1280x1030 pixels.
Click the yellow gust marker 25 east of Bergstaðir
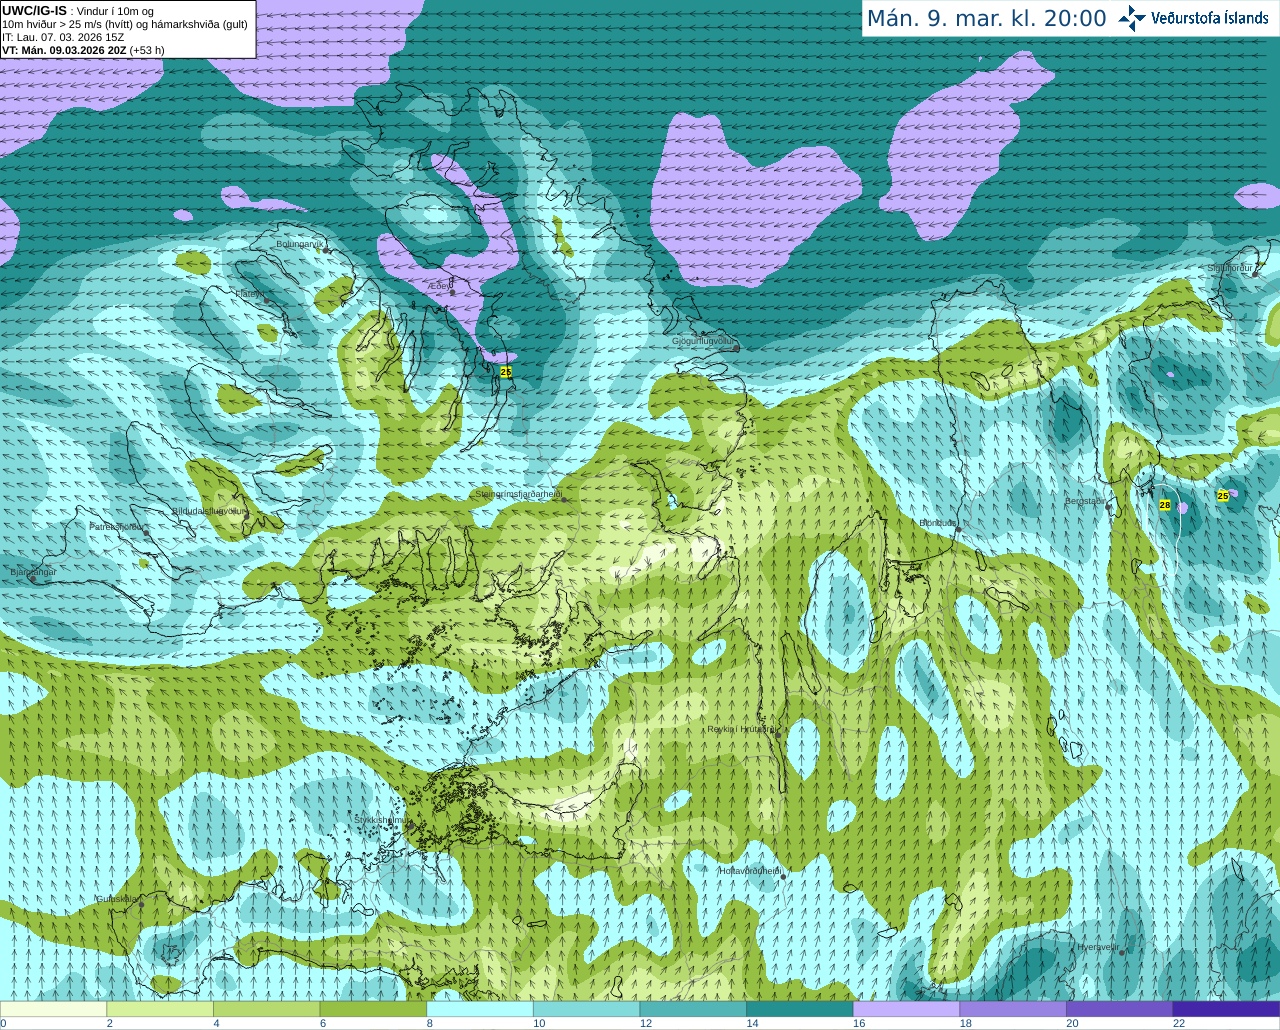point(1223,495)
